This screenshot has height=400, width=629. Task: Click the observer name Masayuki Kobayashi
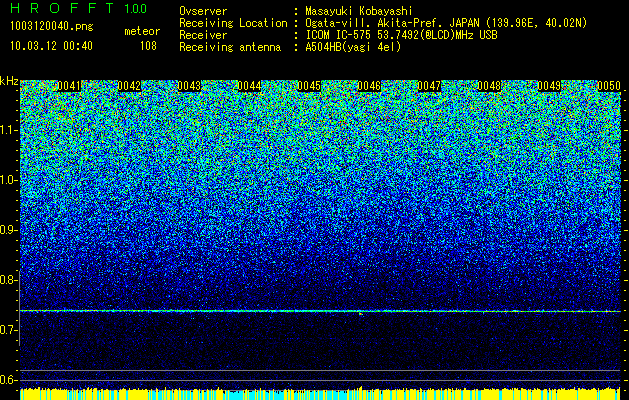tap(359, 11)
